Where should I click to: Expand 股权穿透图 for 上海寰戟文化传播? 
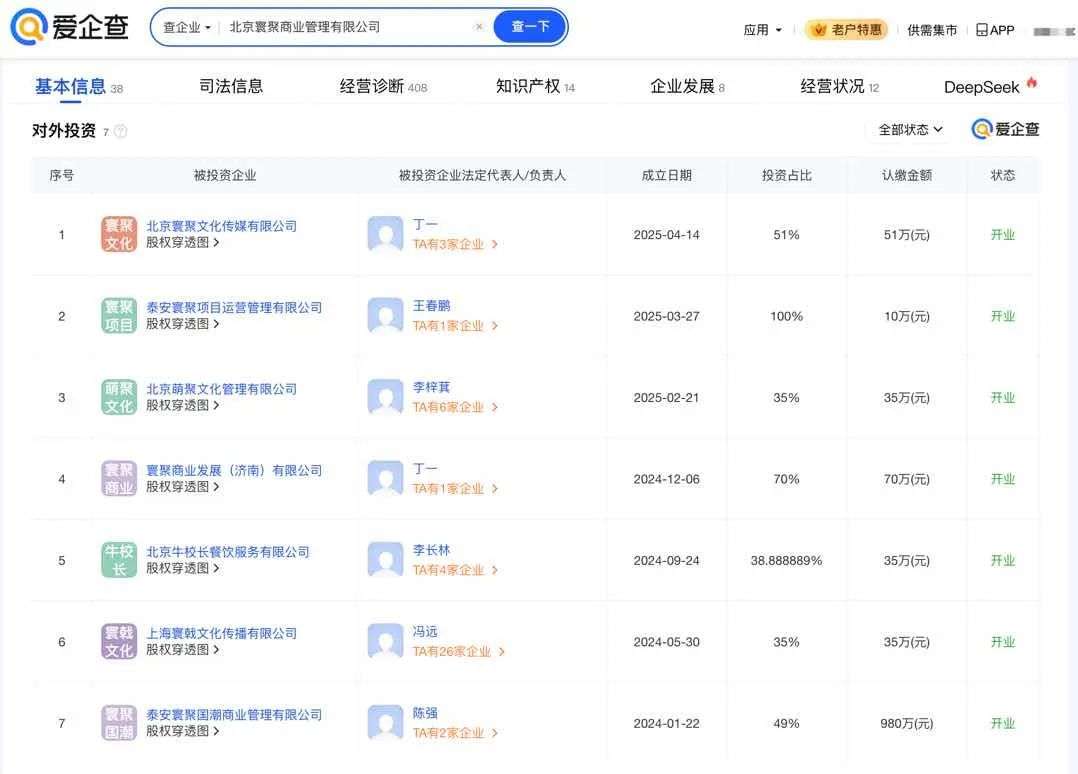pos(182,650)
